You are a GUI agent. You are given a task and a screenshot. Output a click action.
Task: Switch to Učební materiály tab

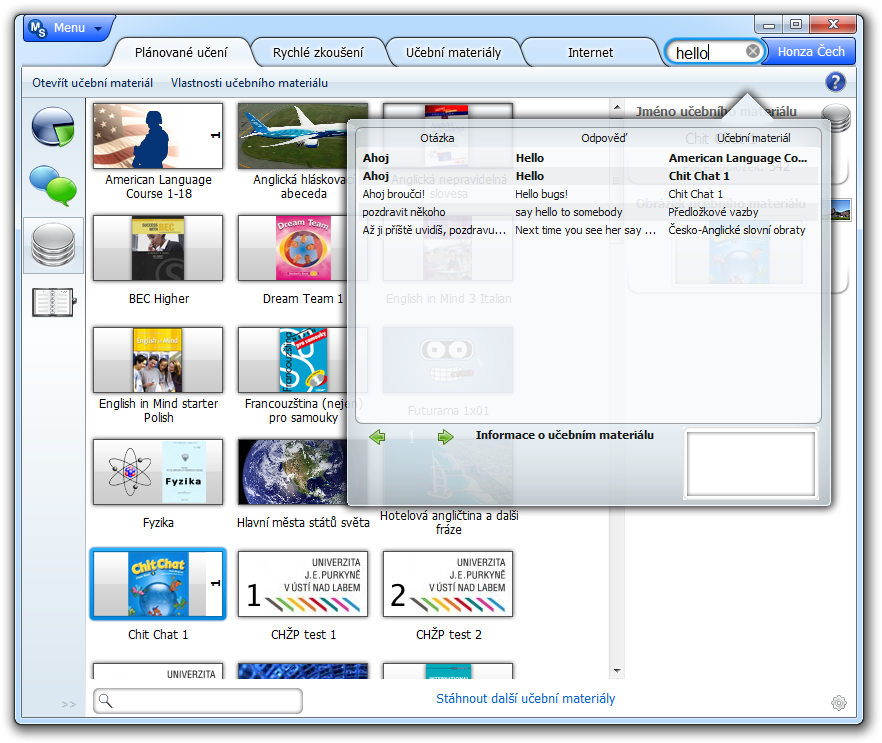point(453,52)
